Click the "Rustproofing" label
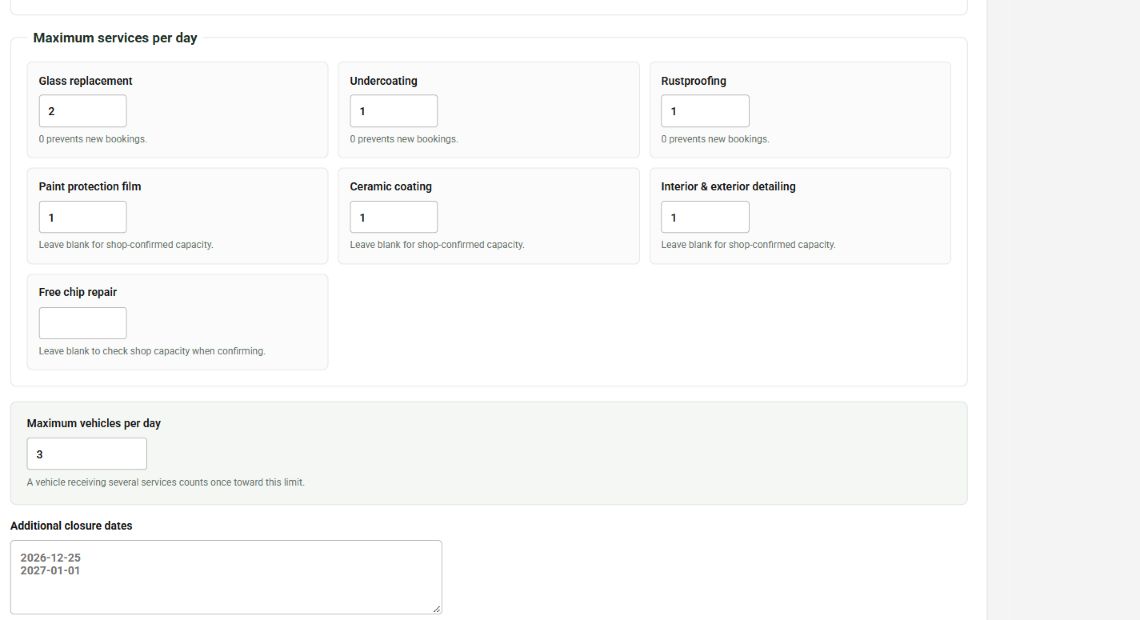 click(693, 81)
